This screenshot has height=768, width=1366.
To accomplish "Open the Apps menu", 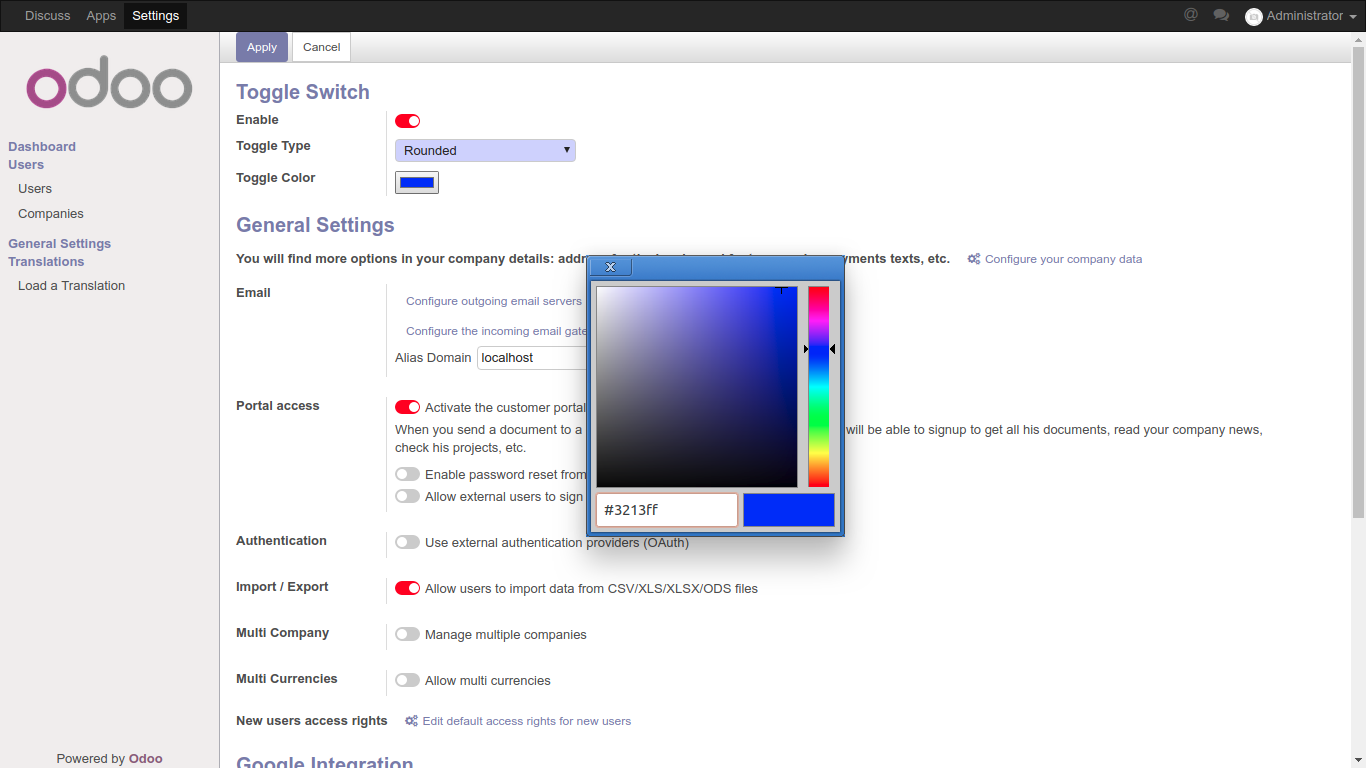I will point(100,15).
